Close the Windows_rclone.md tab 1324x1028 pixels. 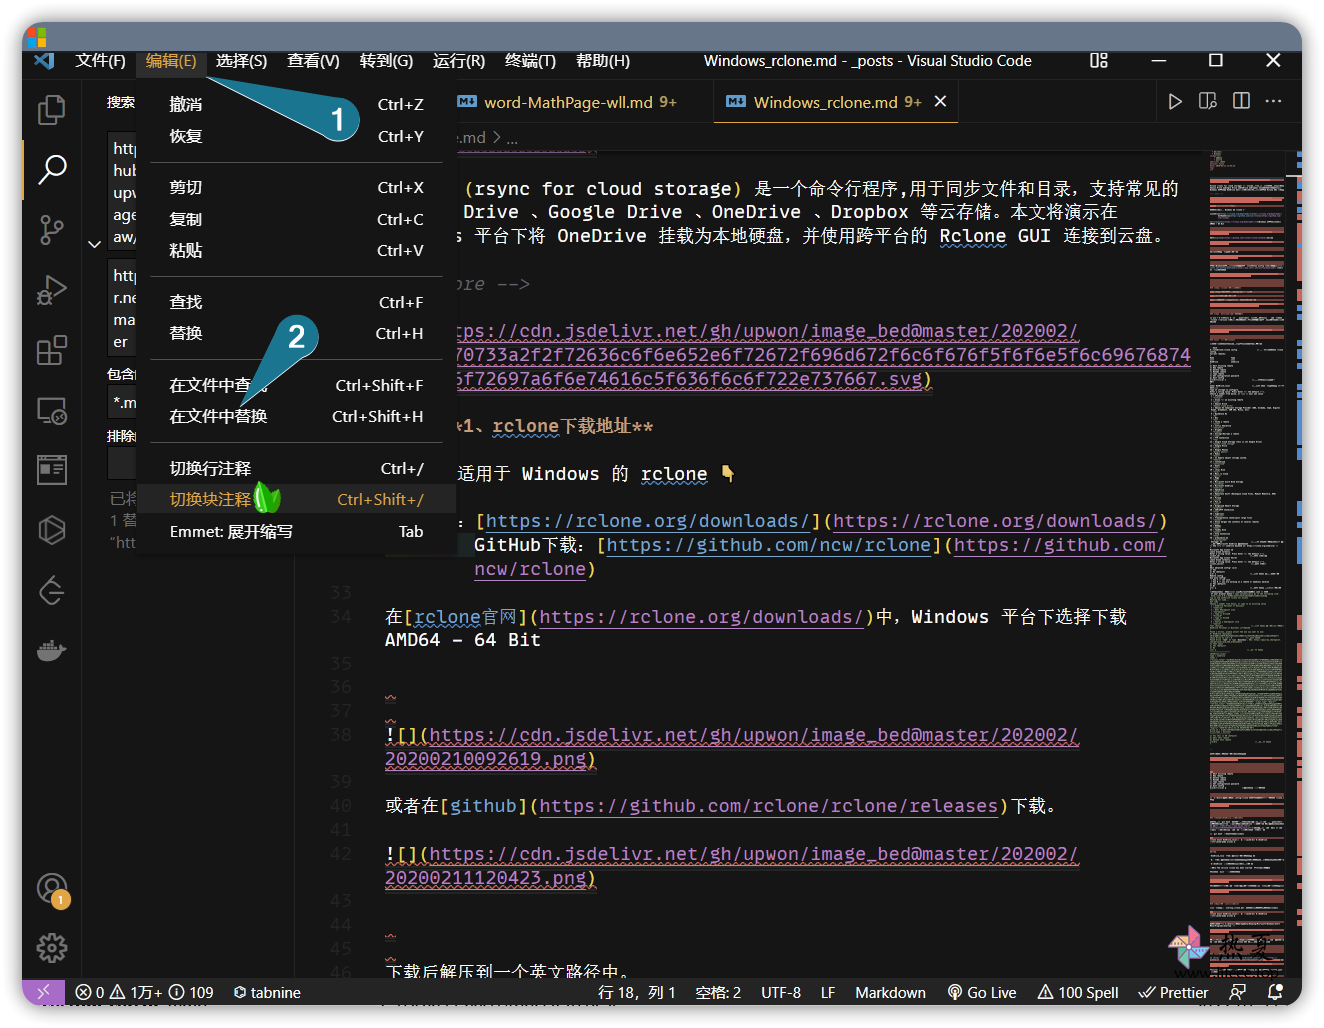(940, 101)
